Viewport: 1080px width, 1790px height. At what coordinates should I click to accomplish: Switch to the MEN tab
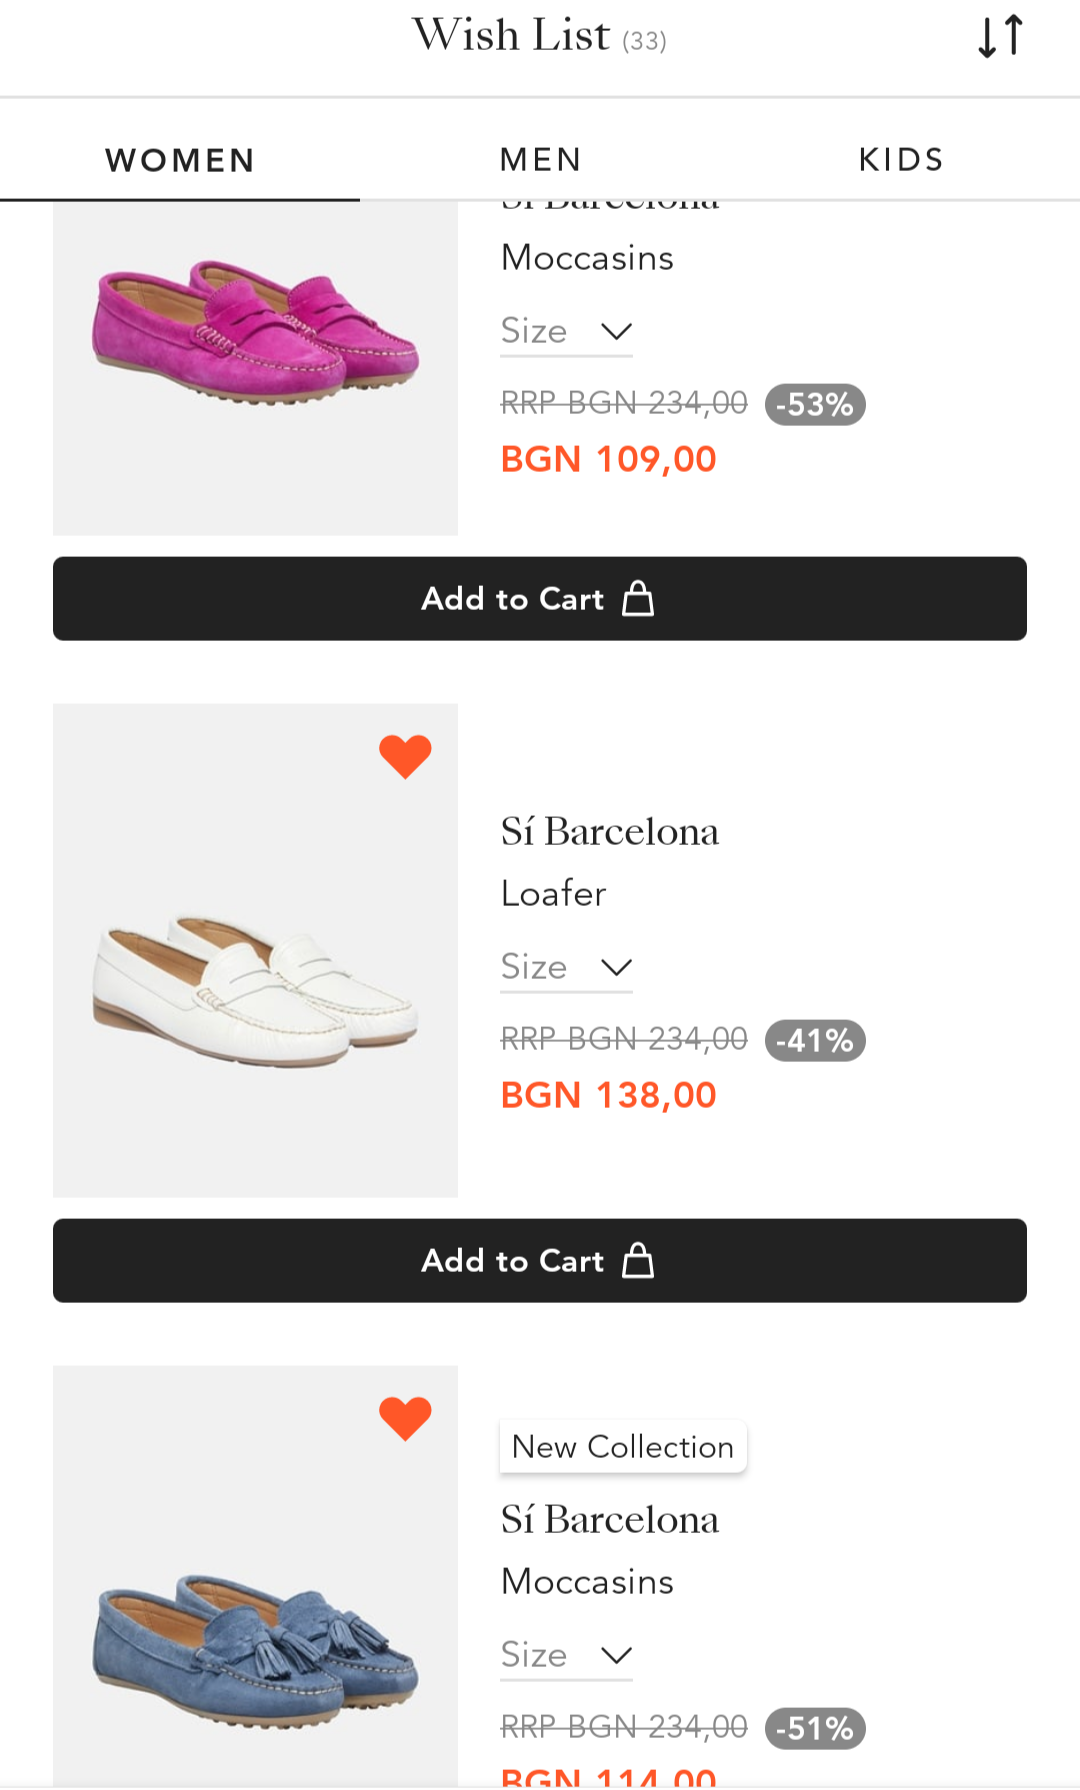click(540, 160)
